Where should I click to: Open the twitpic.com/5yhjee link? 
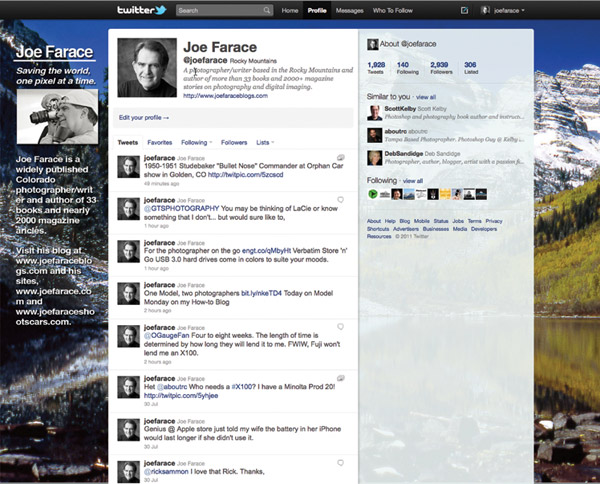(x=181, y=395)
